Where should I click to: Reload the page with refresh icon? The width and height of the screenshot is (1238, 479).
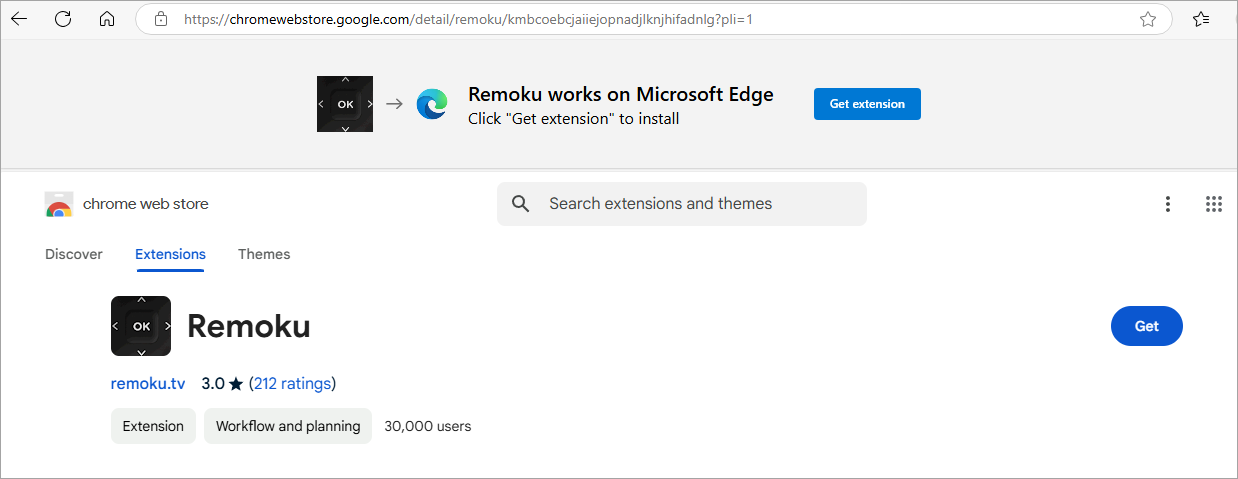[63, 19]
